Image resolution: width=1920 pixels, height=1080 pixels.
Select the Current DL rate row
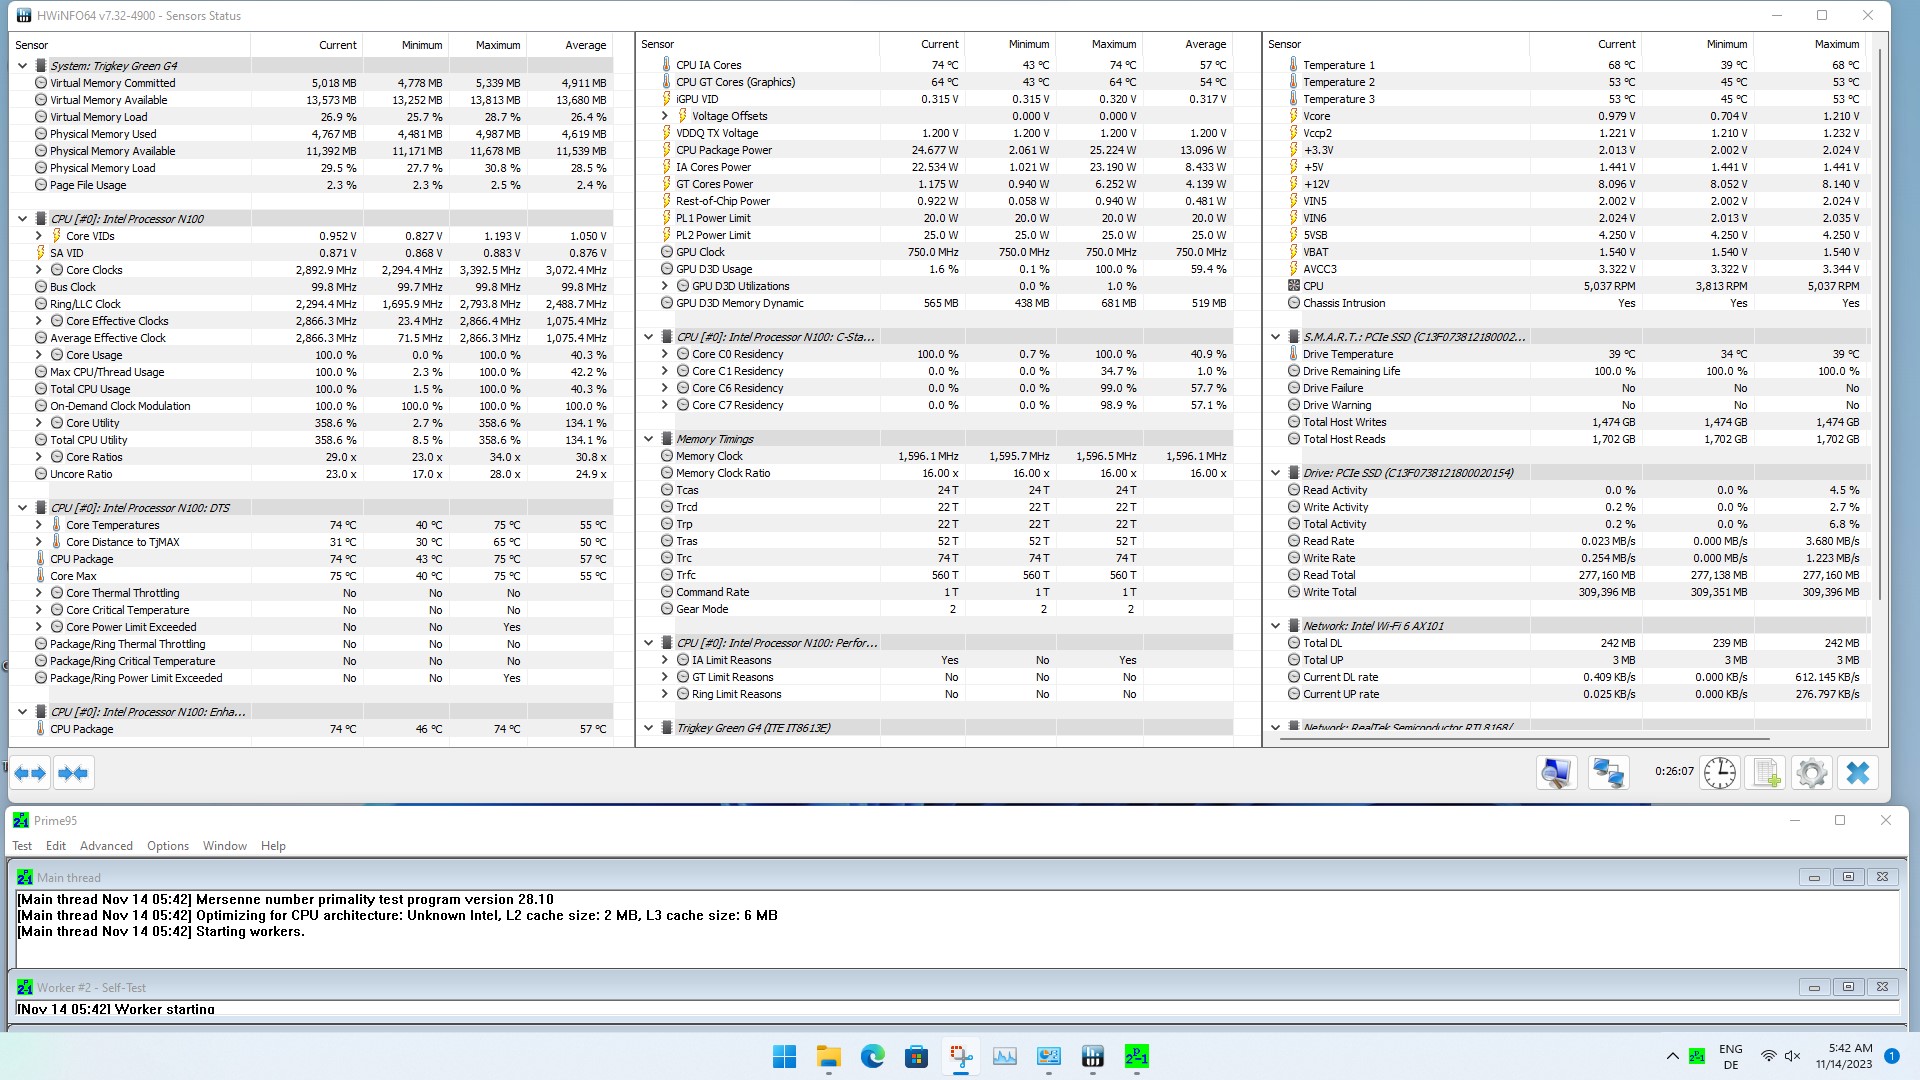(1568, 677)
